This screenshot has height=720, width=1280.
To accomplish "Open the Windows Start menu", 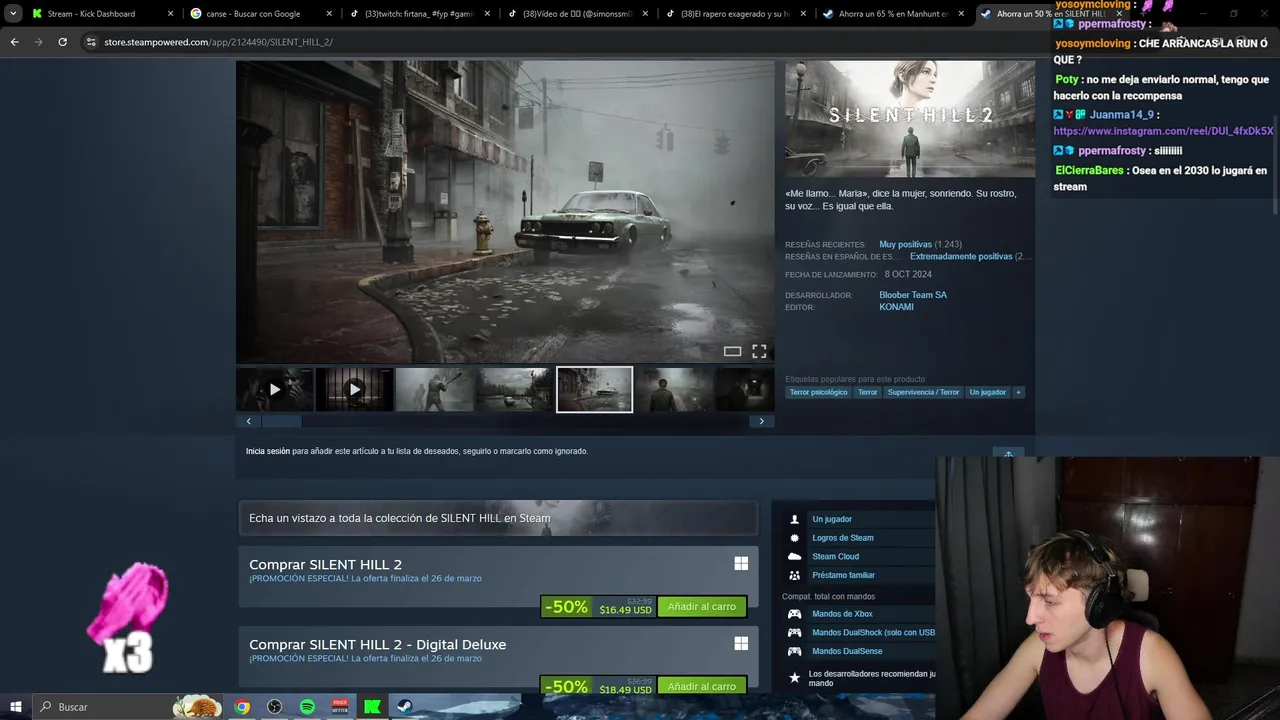I will 16,707.
